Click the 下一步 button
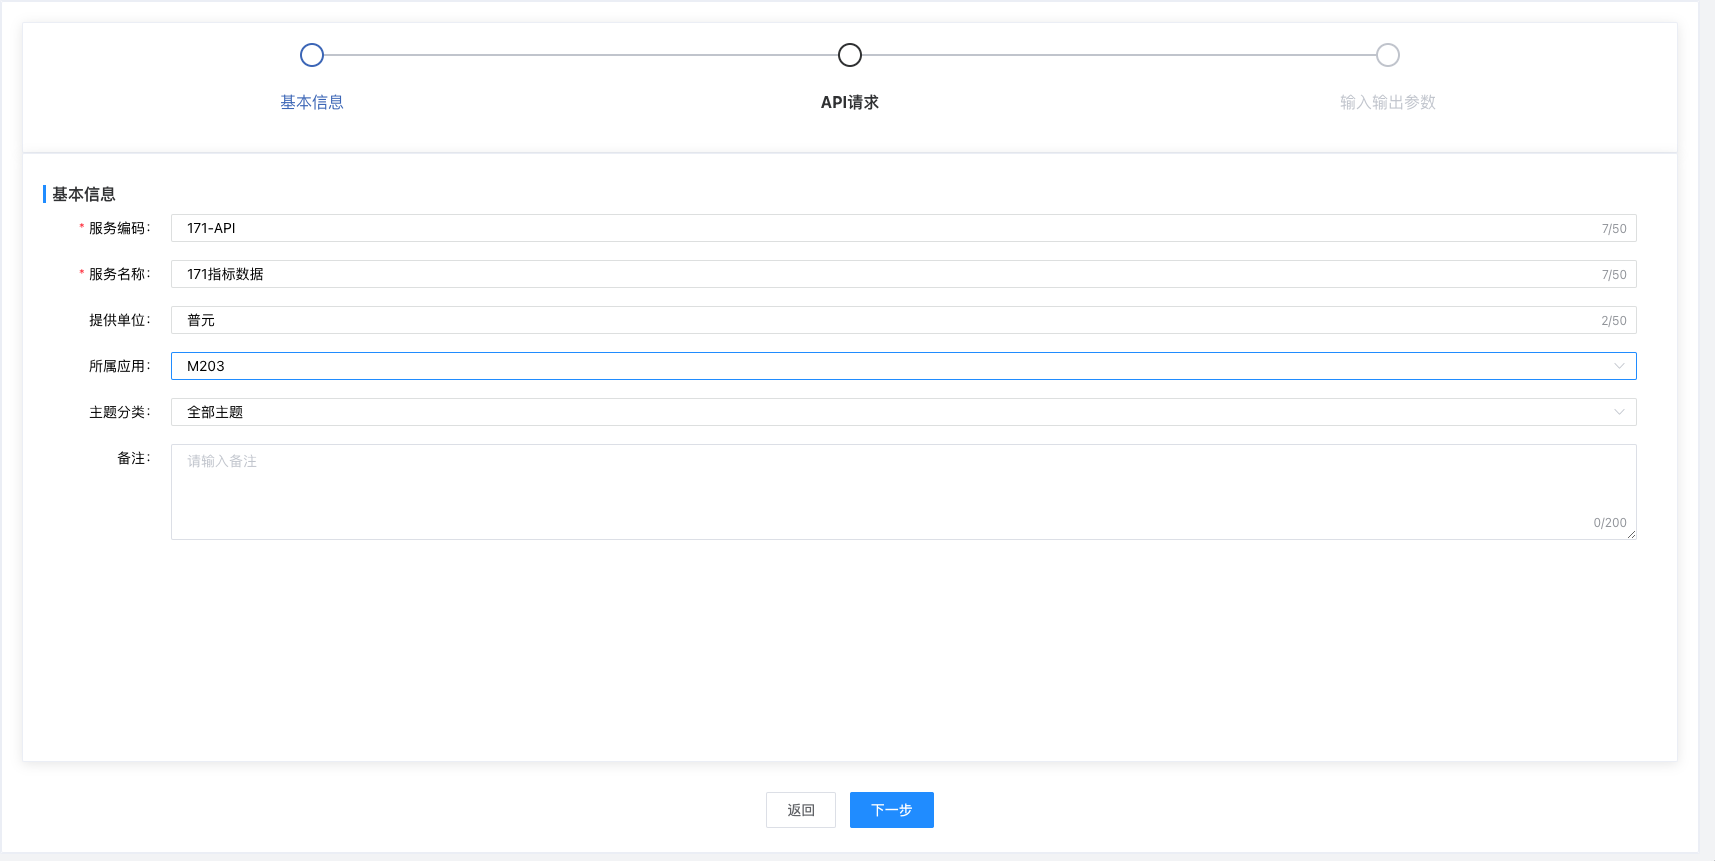 click(x=892, y=810)
